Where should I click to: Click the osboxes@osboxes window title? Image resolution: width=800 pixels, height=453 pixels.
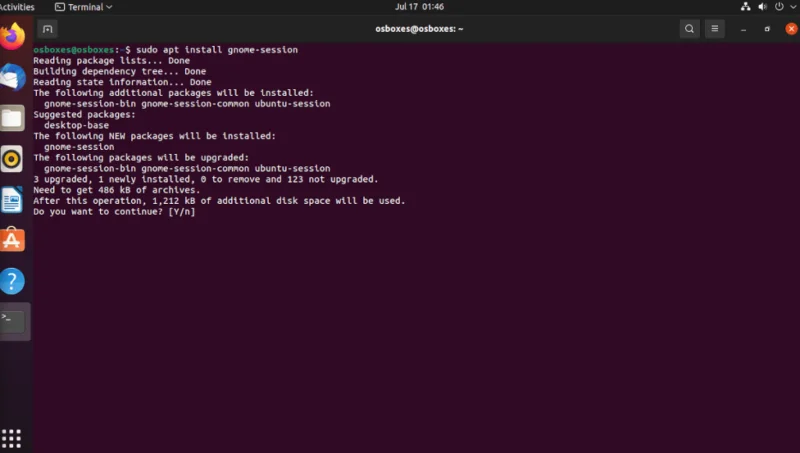point(419,29)
